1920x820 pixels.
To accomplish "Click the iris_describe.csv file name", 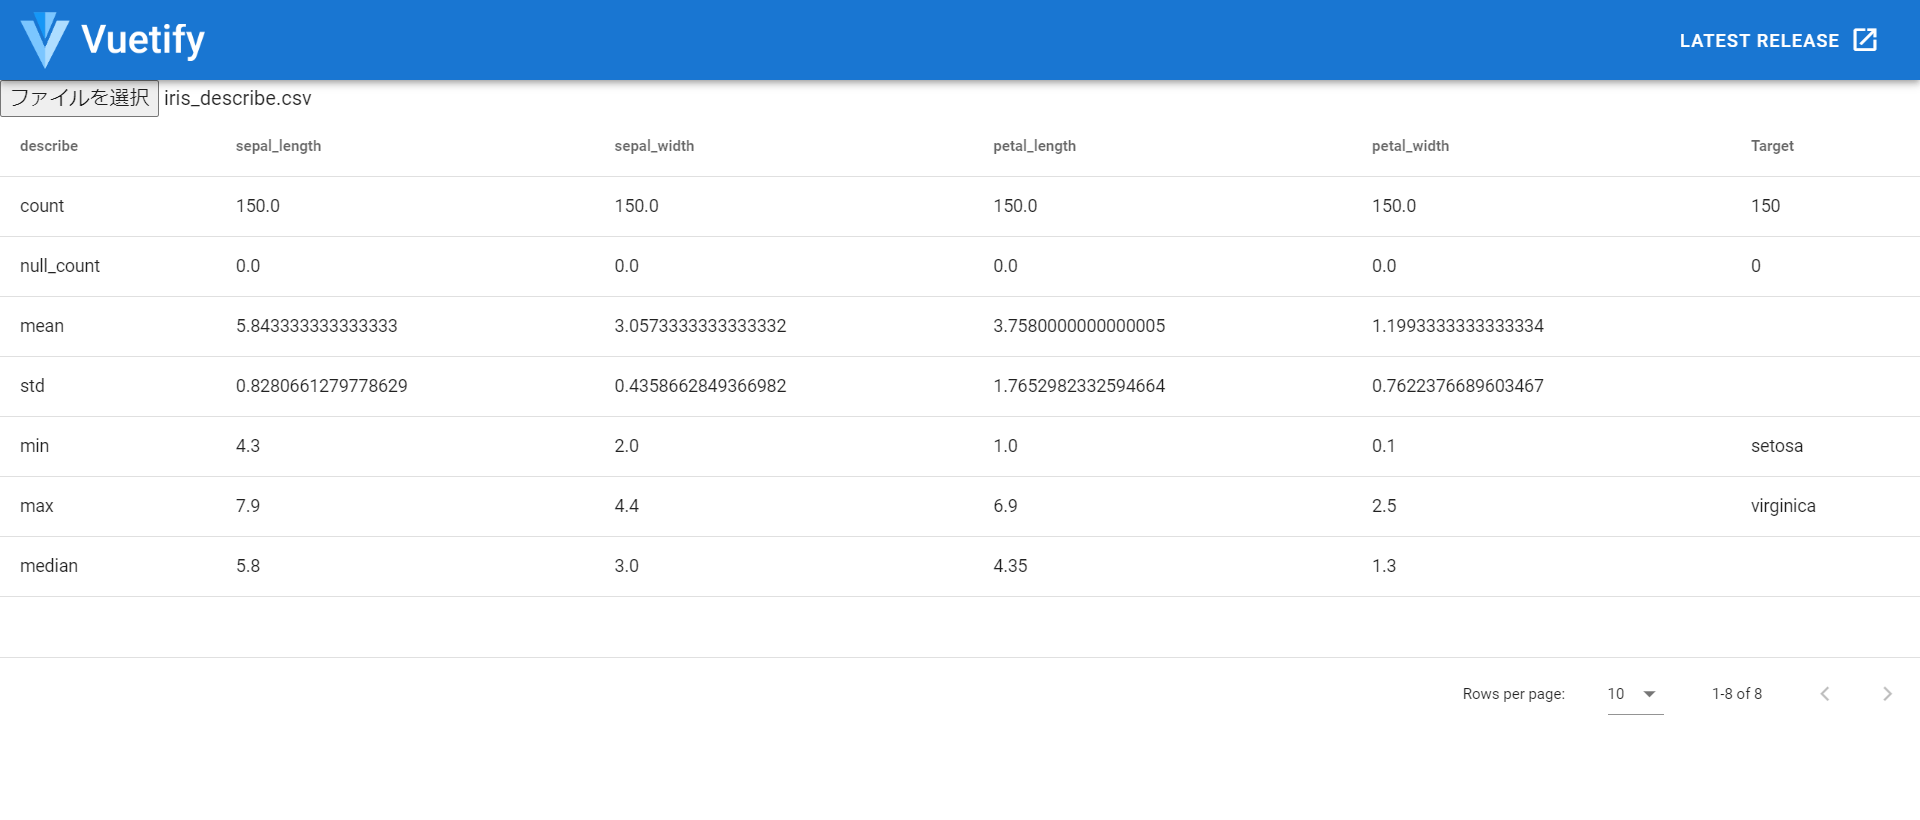I will click(238, 98).
